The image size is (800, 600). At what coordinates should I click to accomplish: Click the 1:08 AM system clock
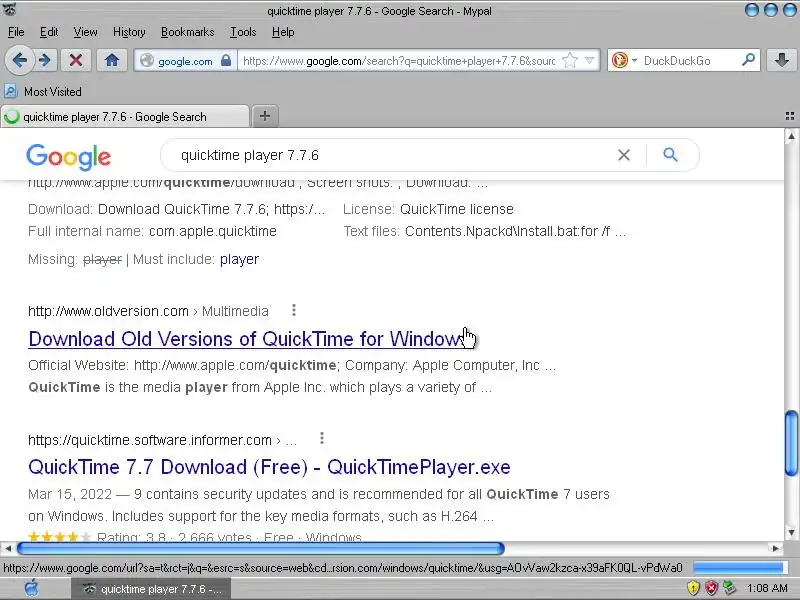(767, 588)
